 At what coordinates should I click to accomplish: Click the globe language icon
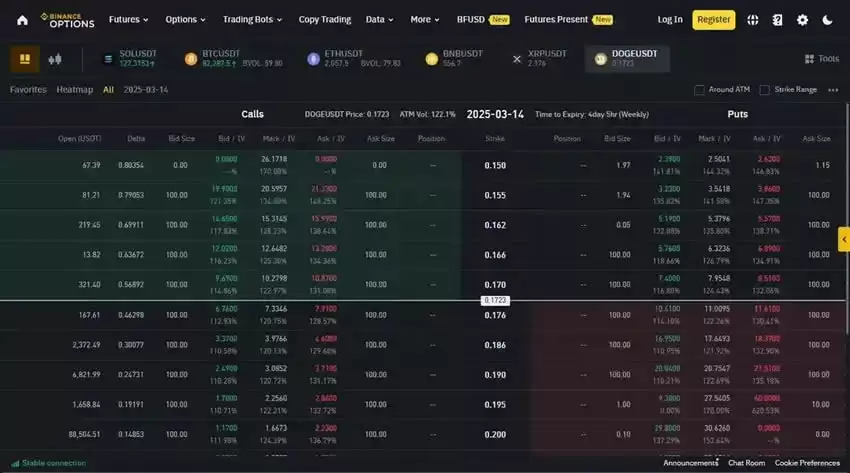tap(753, 19)
